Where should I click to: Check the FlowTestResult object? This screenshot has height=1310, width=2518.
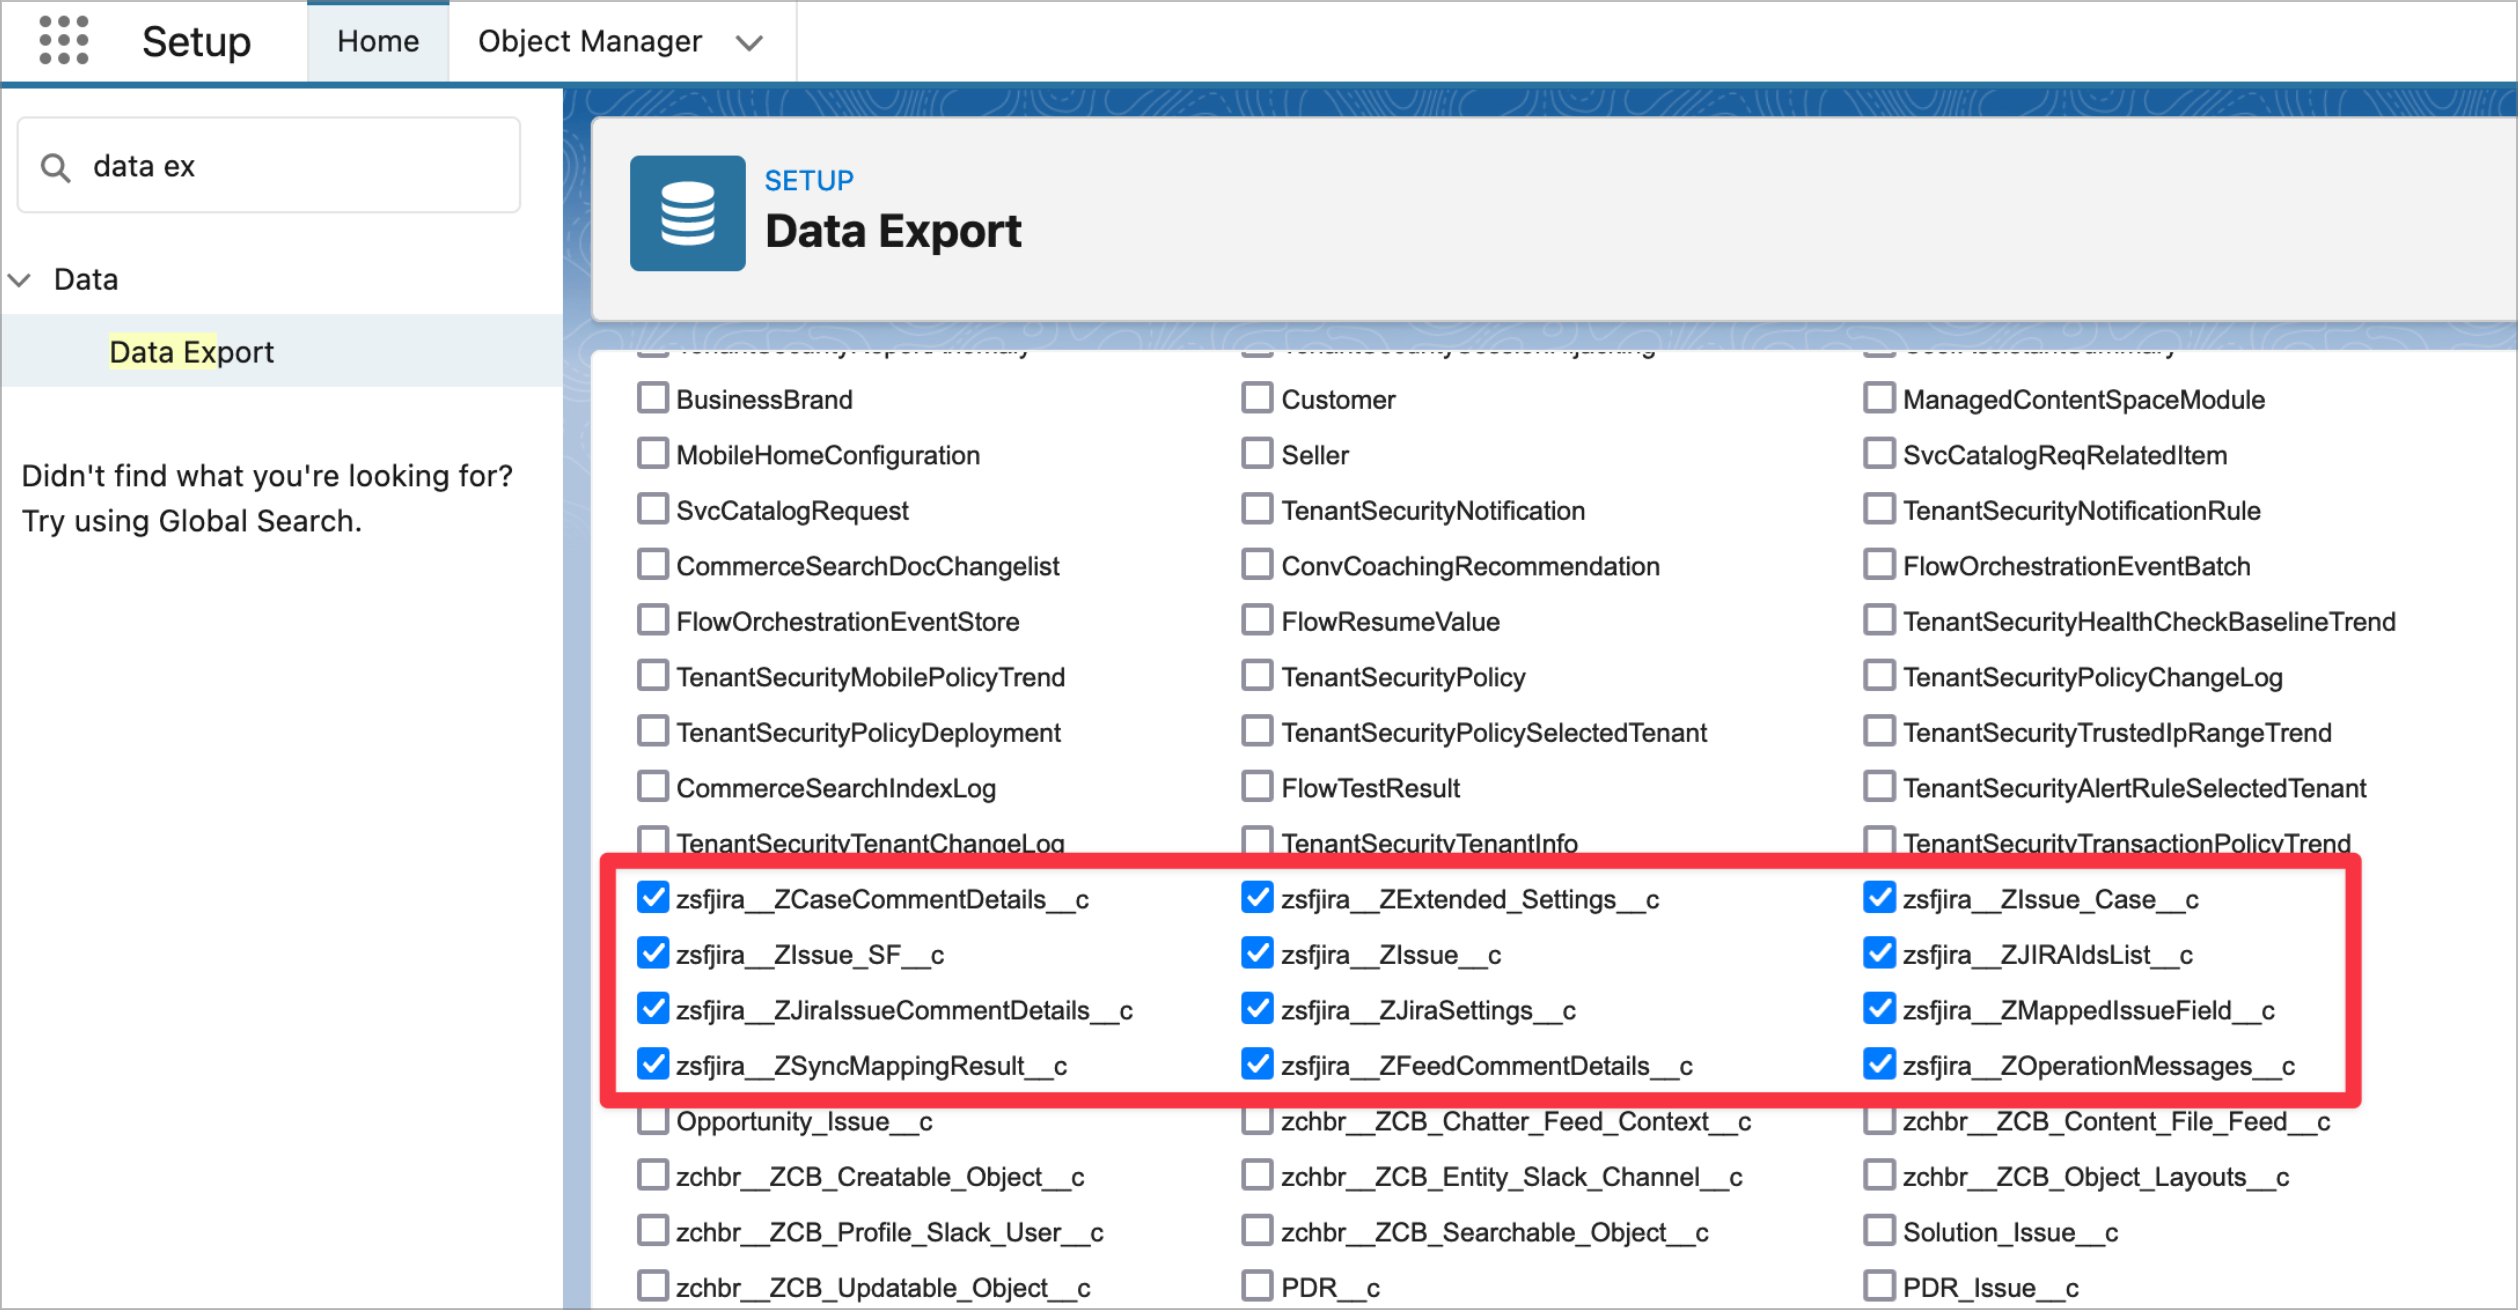coord(1257,786)
